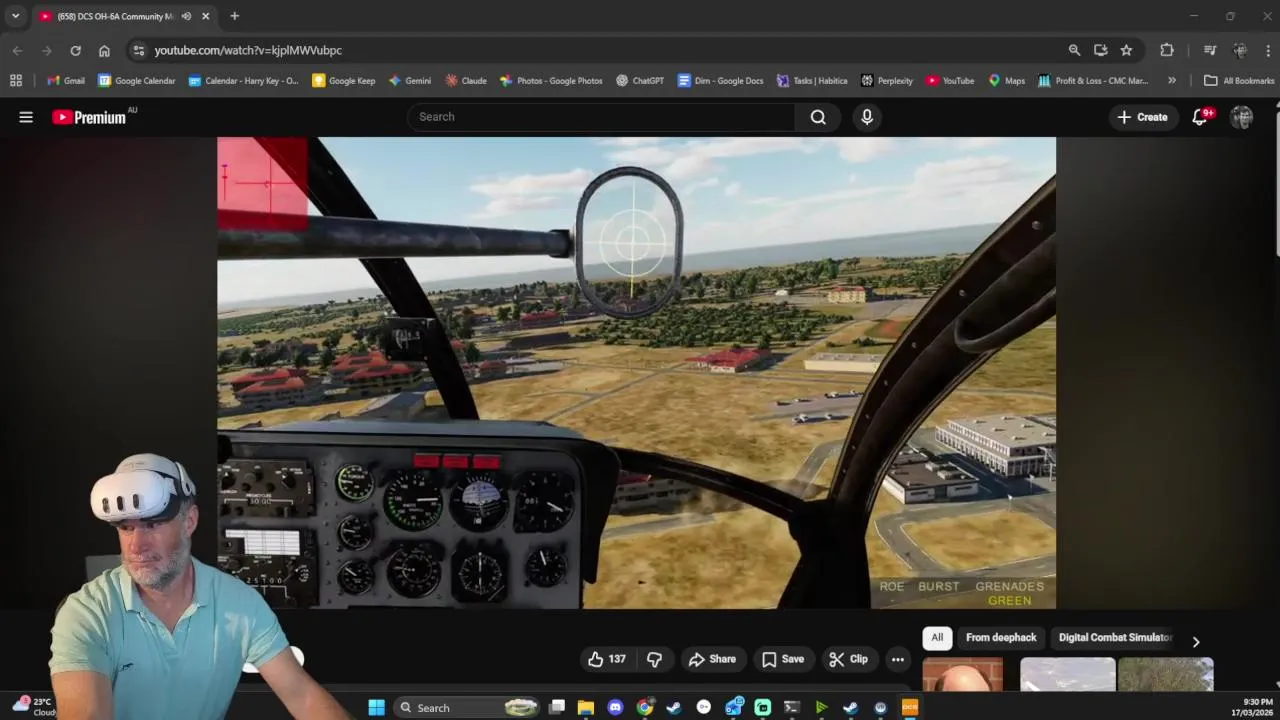This screenshot has width=1280, height=720.
Task: Open the Windows Start menu
Action: [376, 707]
